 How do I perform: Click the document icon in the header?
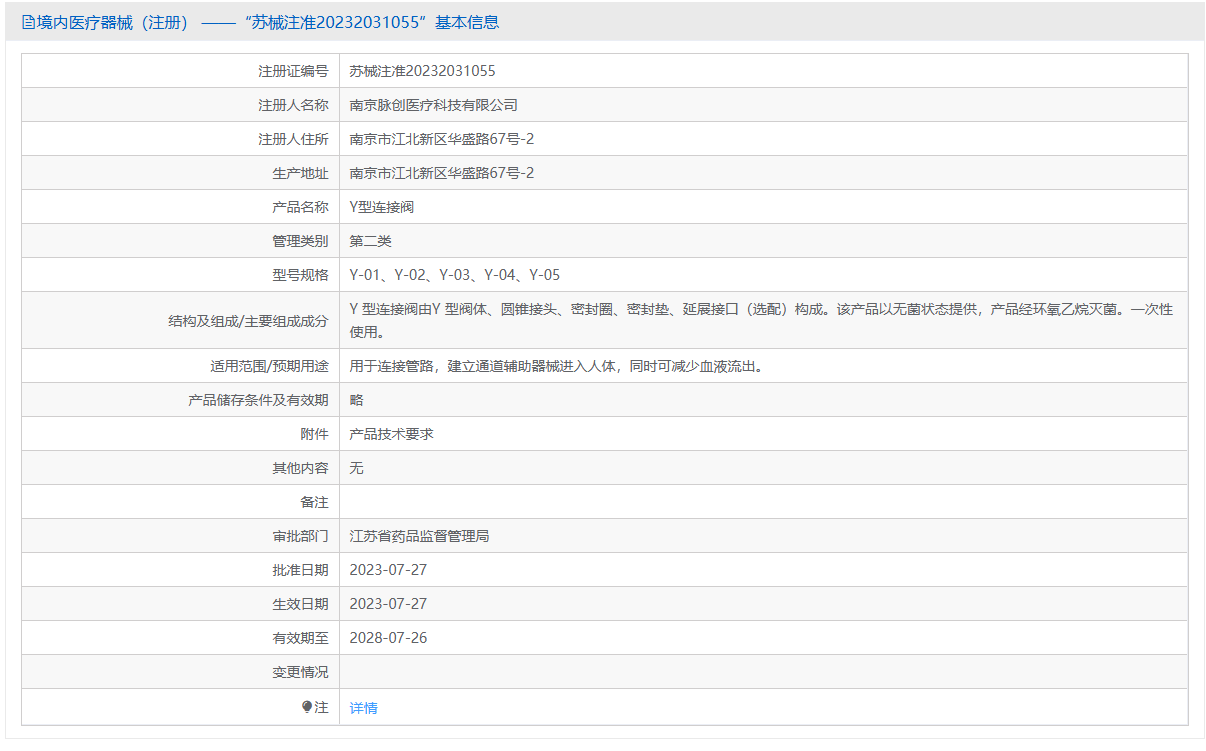click(x=29, y=22)
